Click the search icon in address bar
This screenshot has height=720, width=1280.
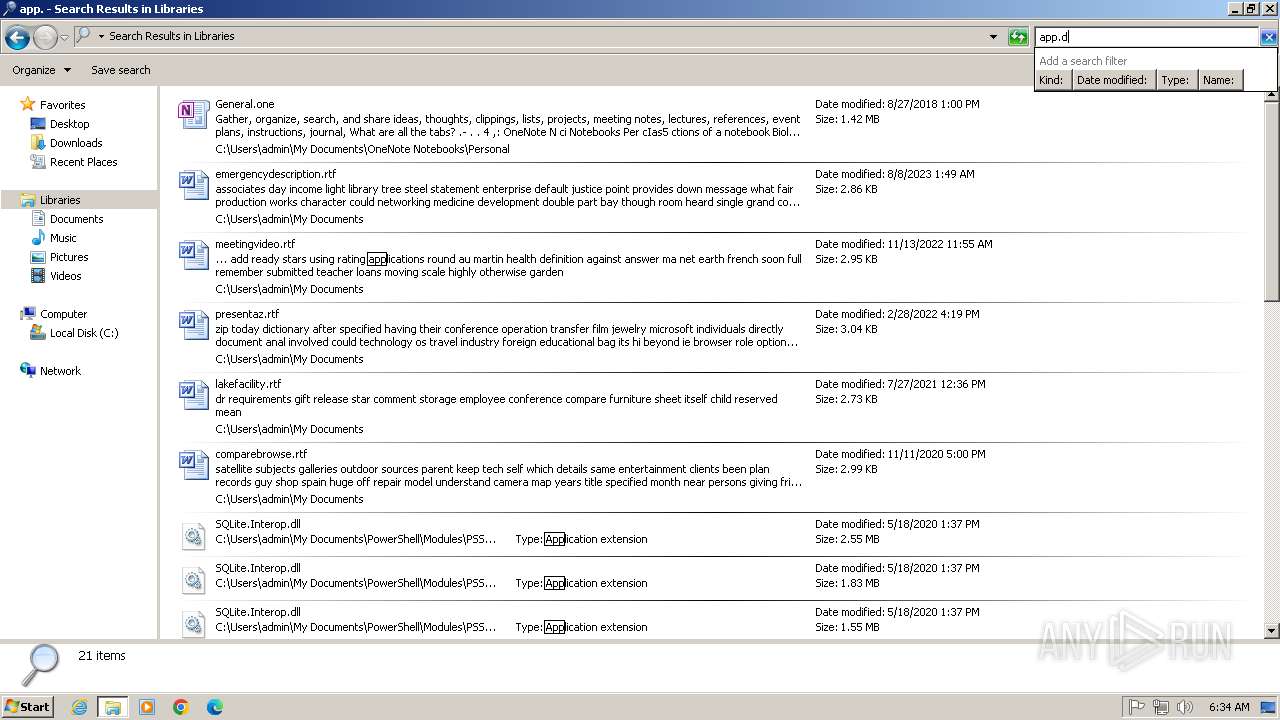coord(84,36)
